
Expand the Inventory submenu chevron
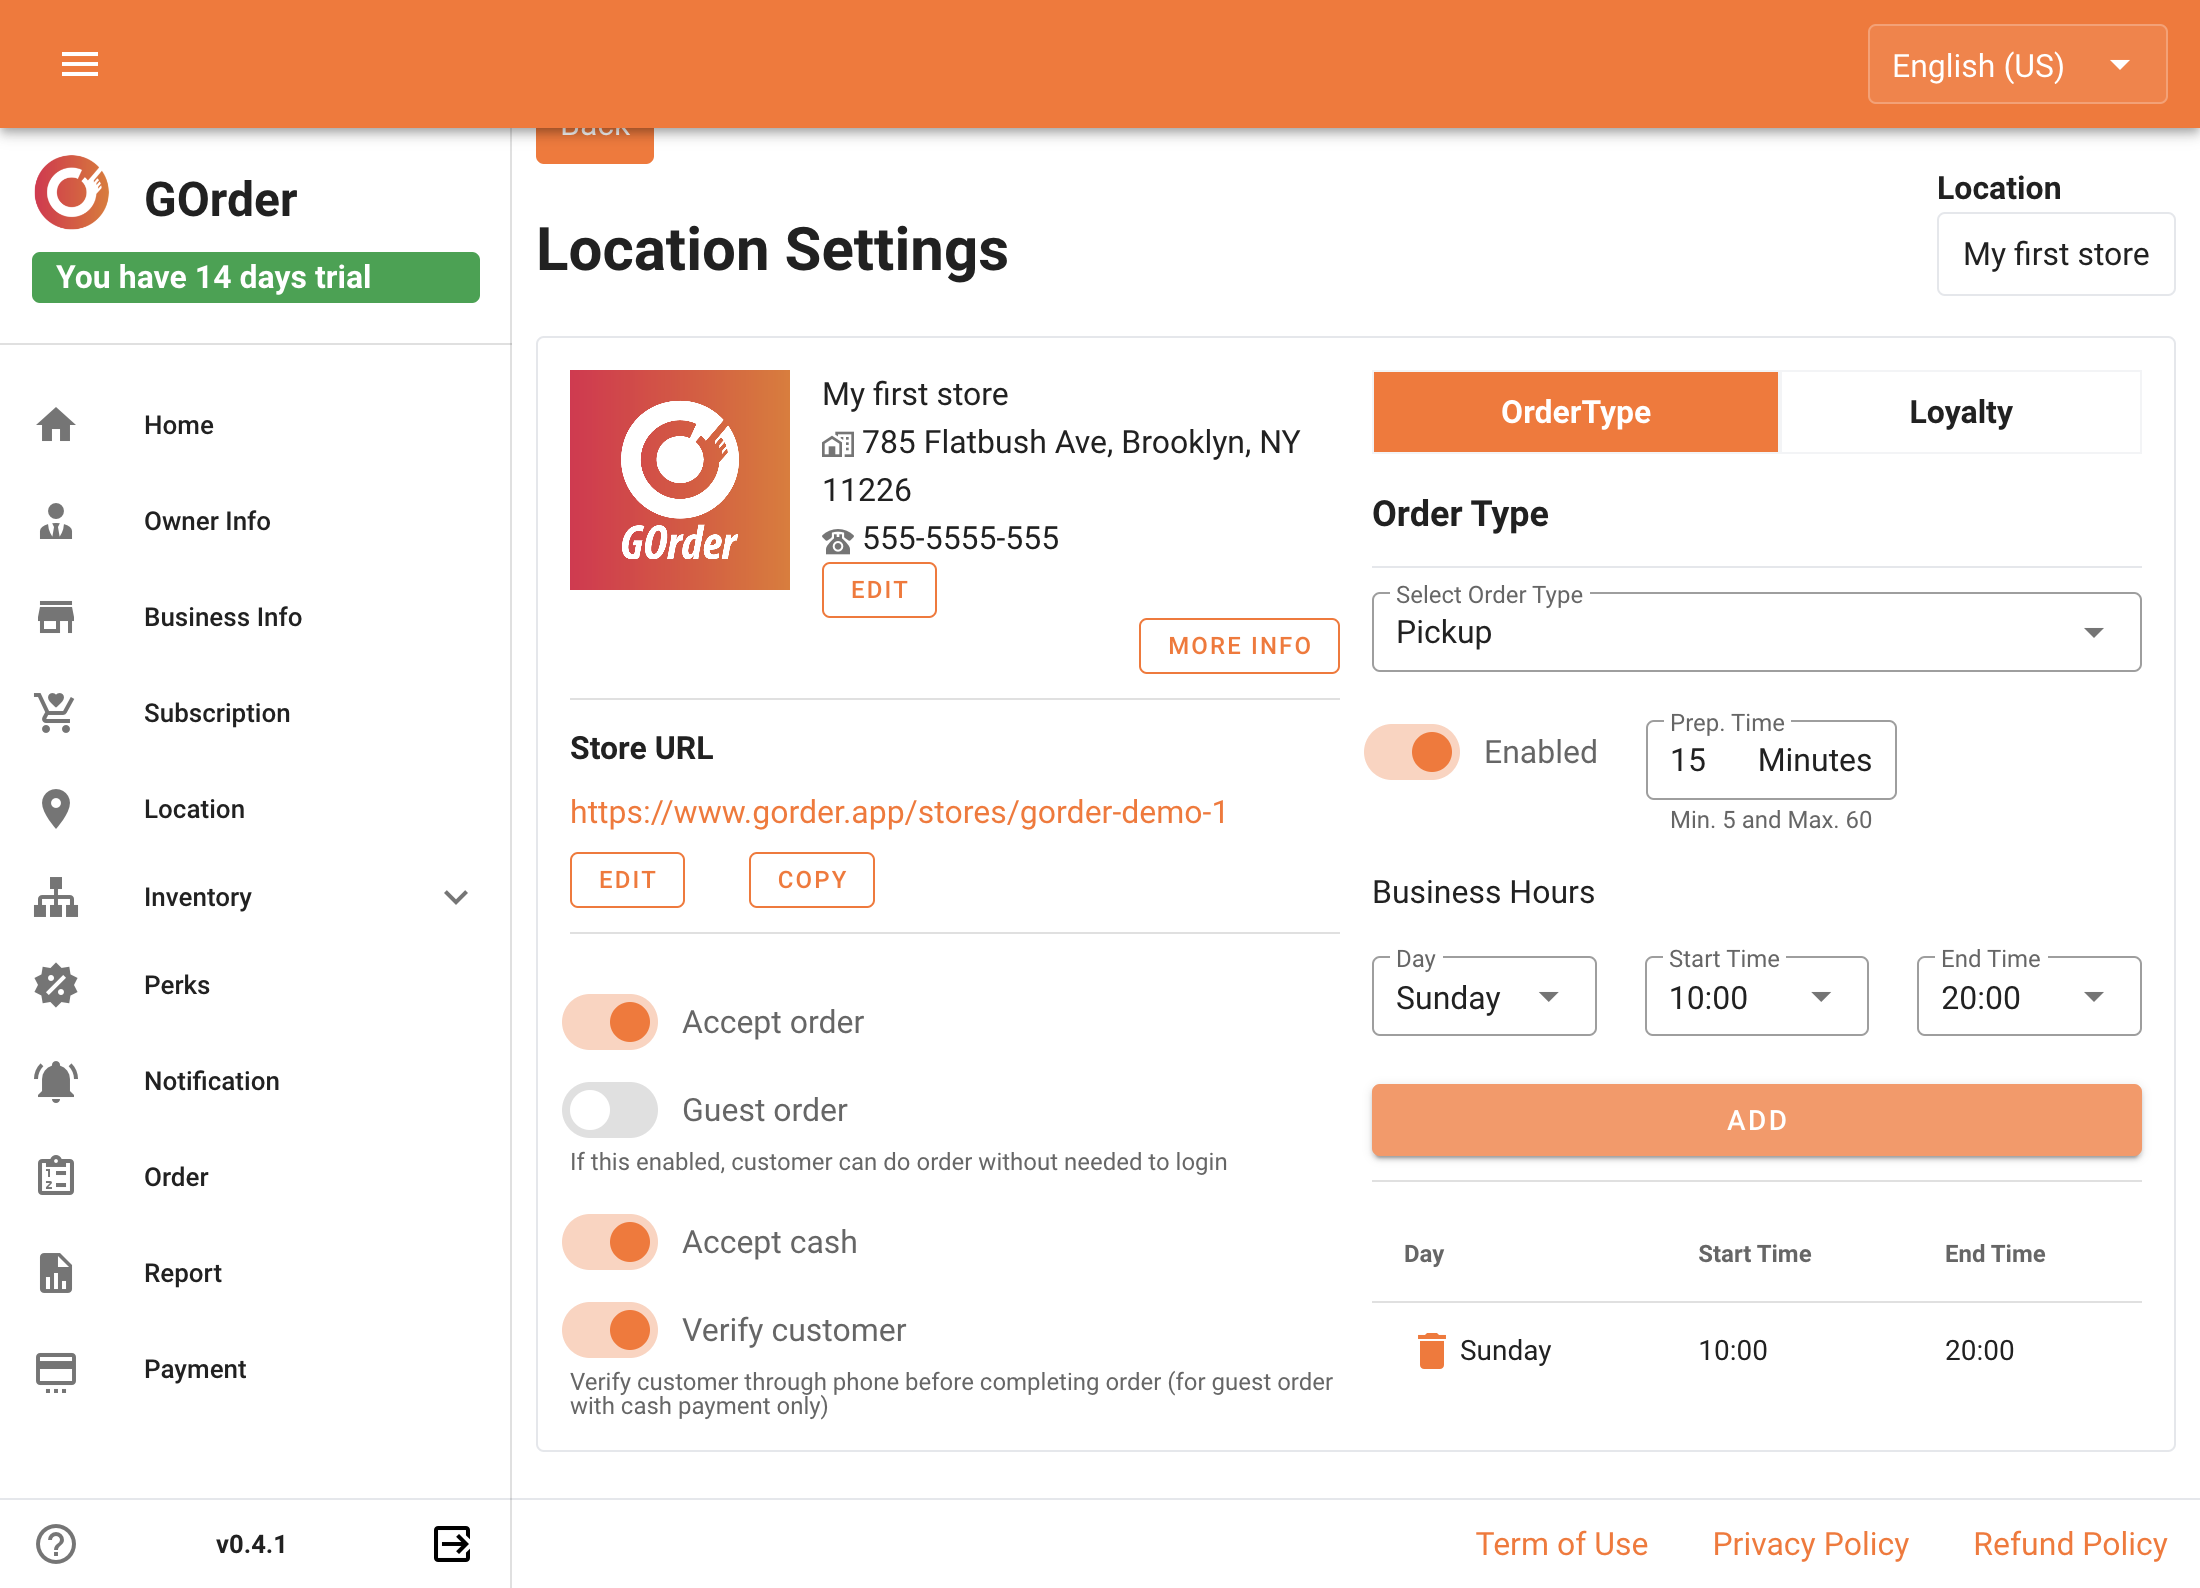(456, 897)
